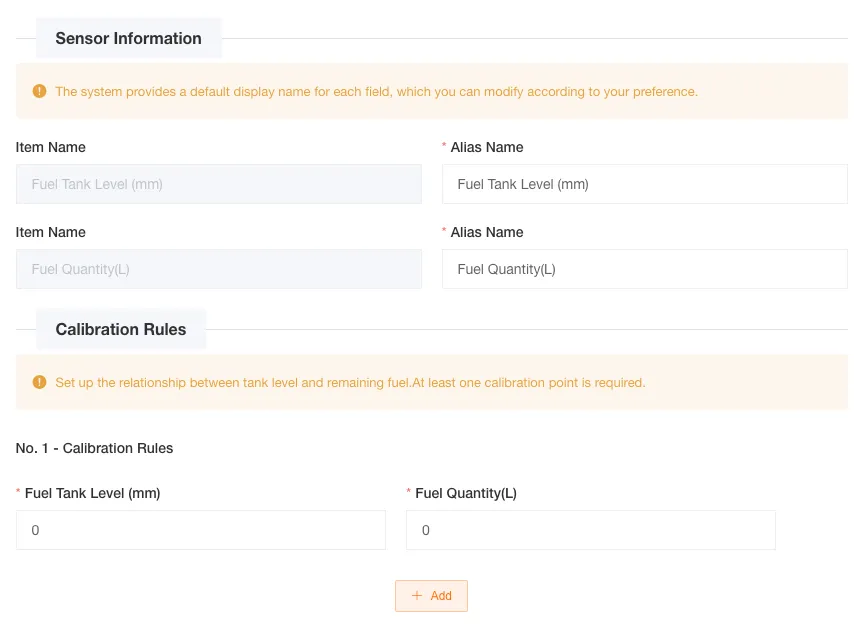Click the Alias Name field showing Fuel Tank Level (mm)
The image size is (858, 629).
pos(644,184)
